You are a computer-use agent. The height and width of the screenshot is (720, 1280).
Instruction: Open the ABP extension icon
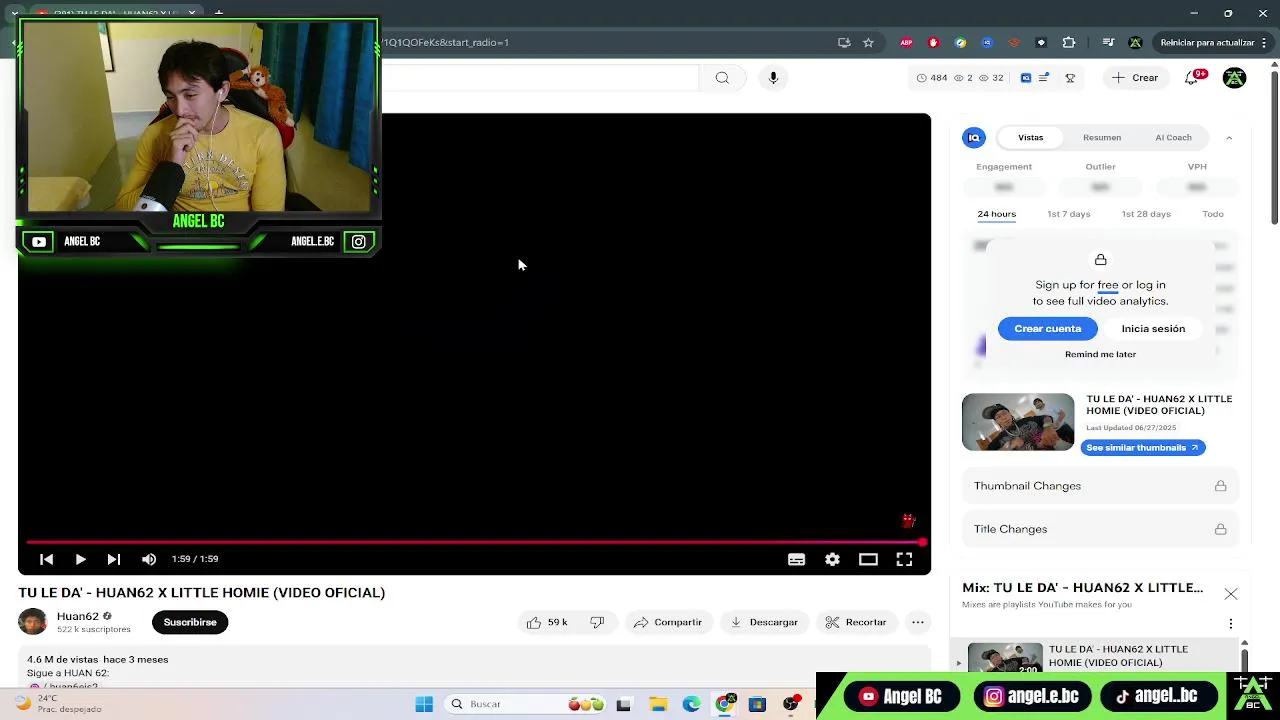click(x=906, y=42)
